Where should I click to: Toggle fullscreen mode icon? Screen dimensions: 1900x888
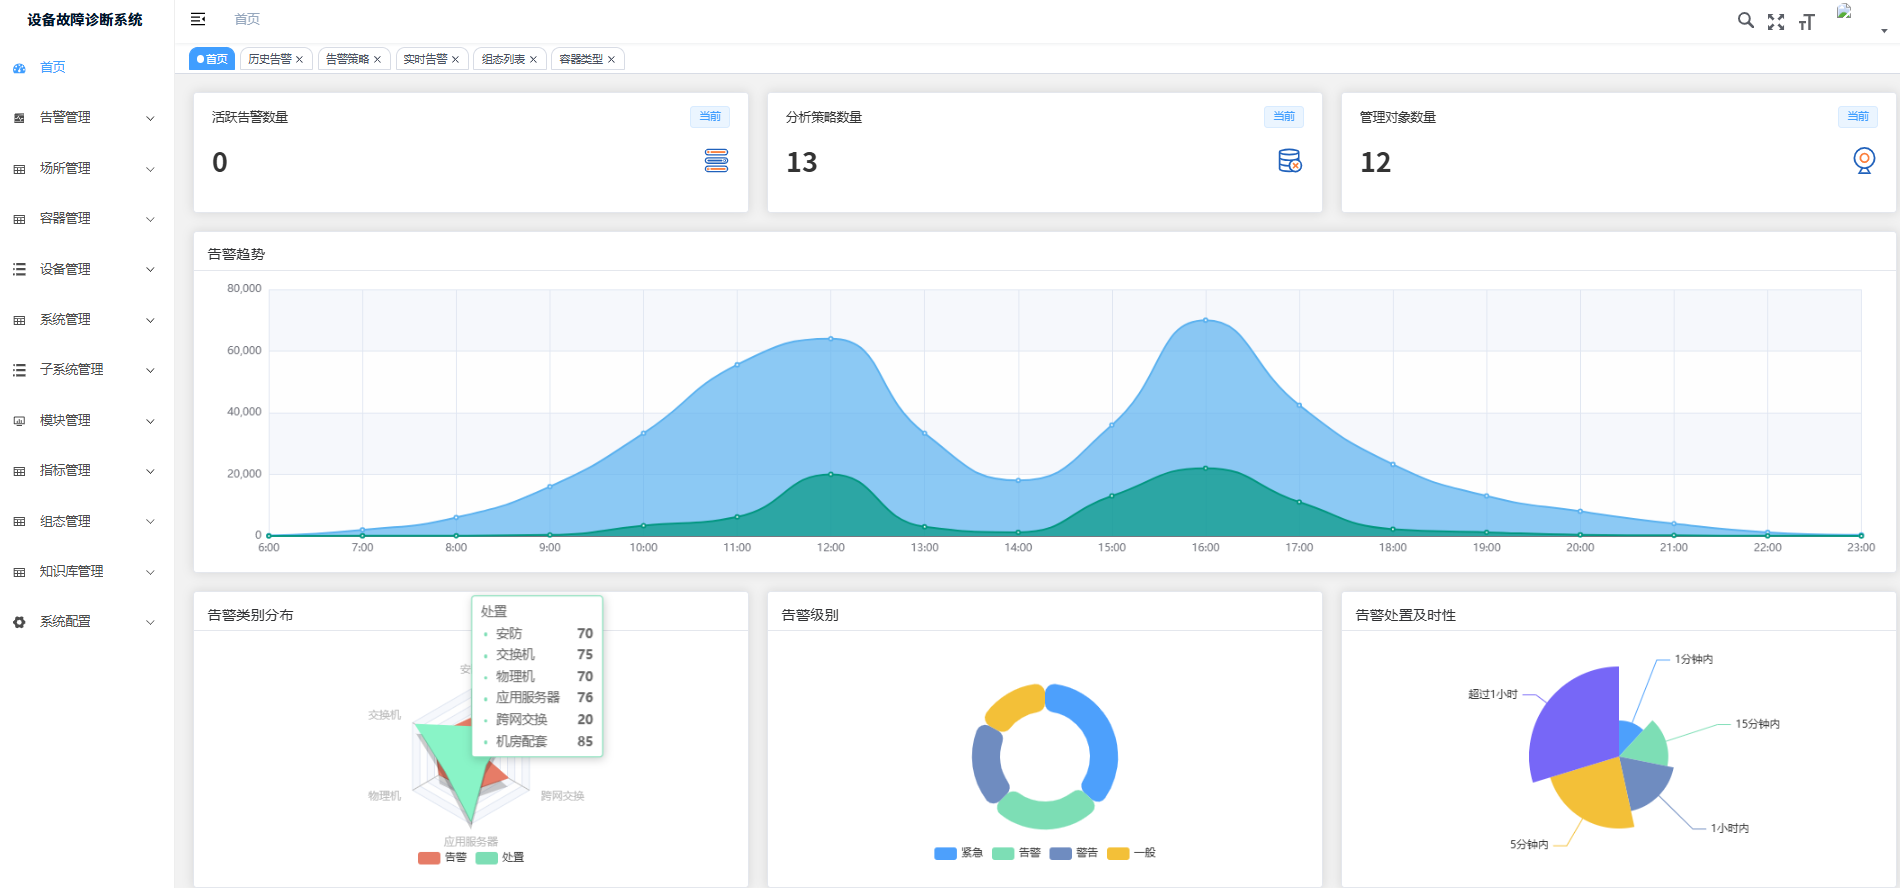click(x=1776, y=22)
